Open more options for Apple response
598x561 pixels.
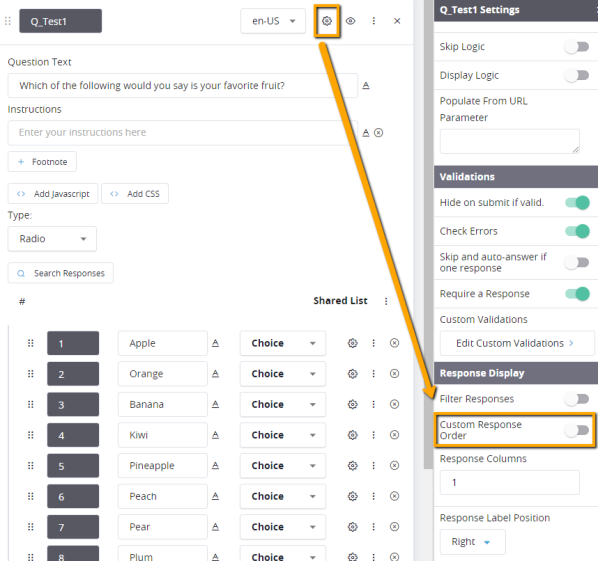click(374, 343)
